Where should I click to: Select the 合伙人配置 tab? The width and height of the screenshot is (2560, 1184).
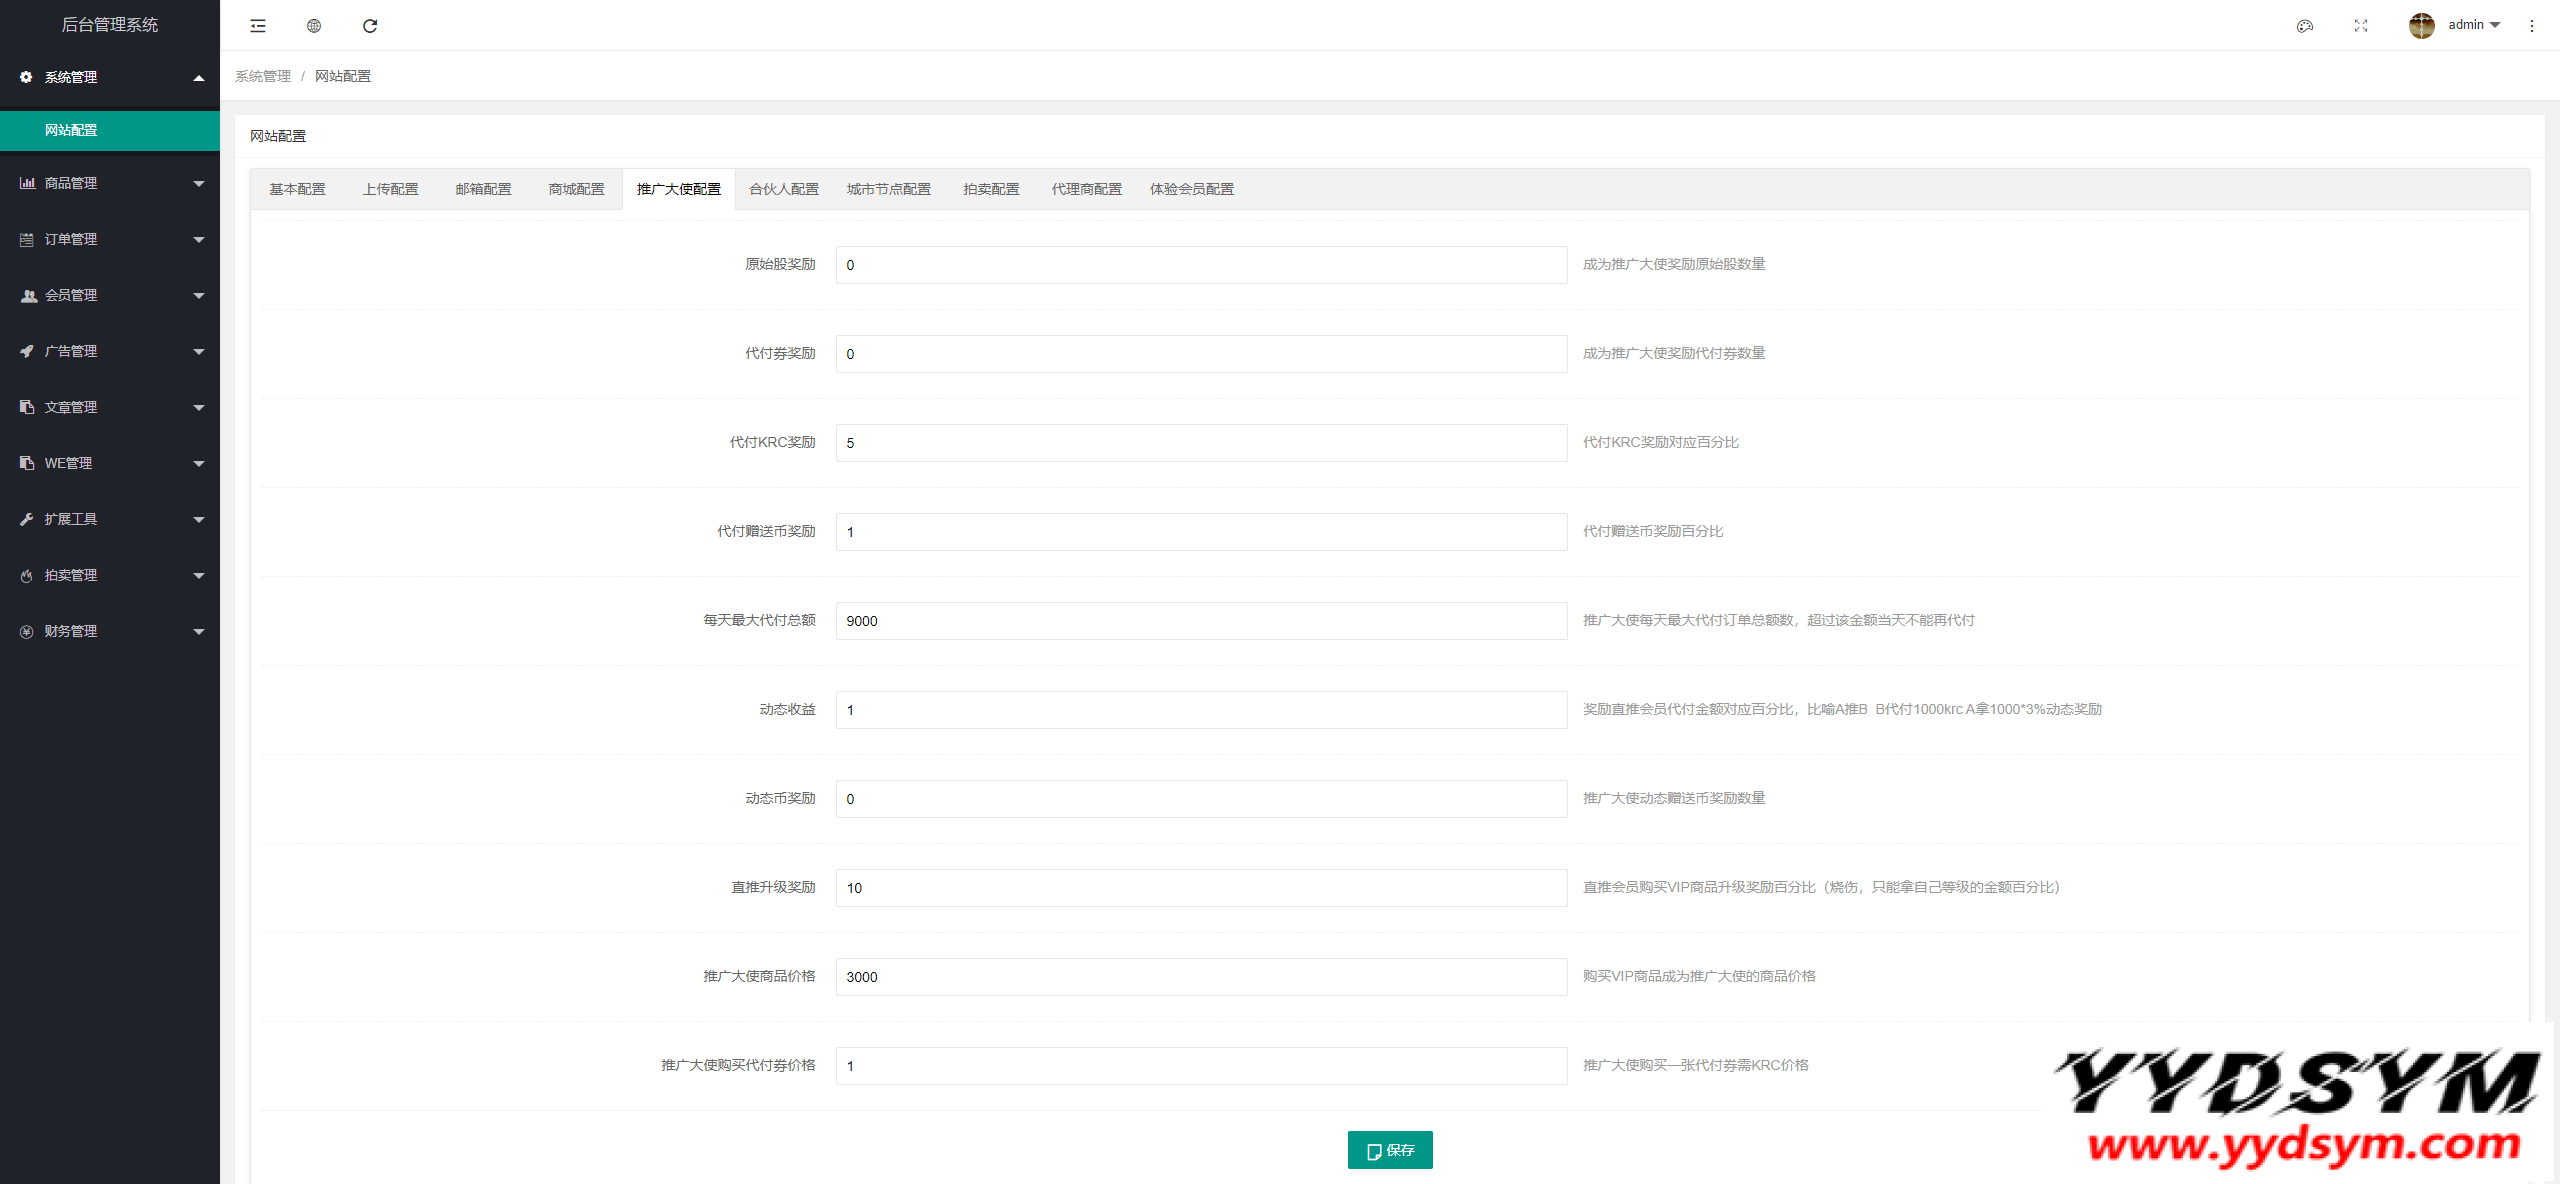click(x=784, y=189)
